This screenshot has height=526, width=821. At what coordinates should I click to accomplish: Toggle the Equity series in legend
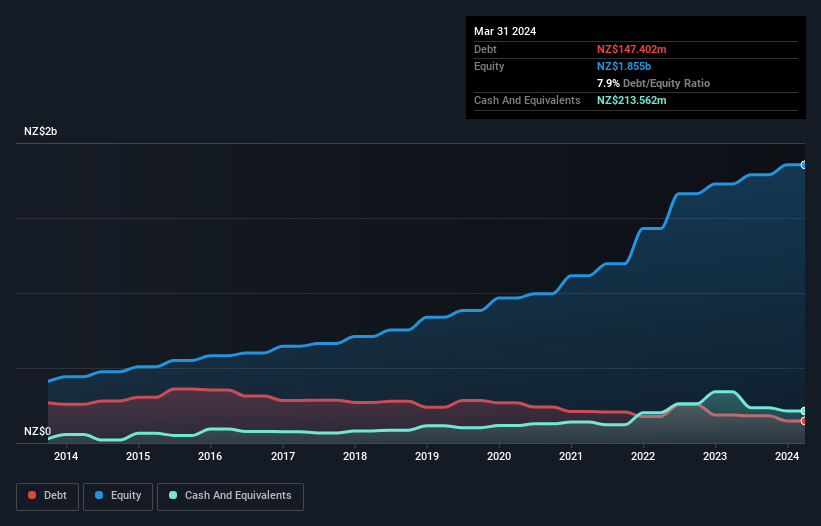pos(118,496)
